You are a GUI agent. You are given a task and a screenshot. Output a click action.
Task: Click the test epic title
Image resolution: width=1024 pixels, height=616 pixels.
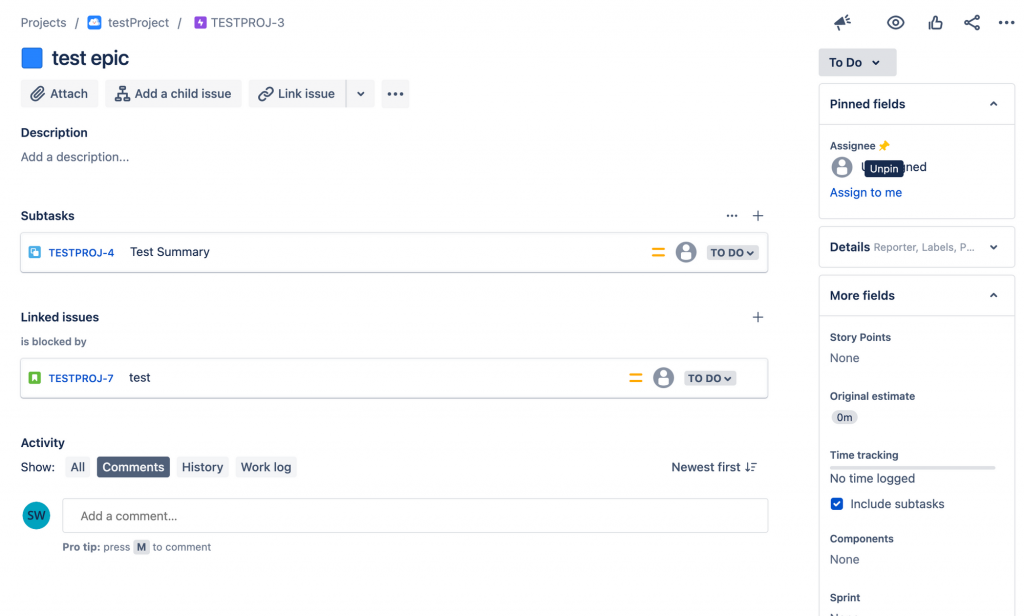click(91, 58)
